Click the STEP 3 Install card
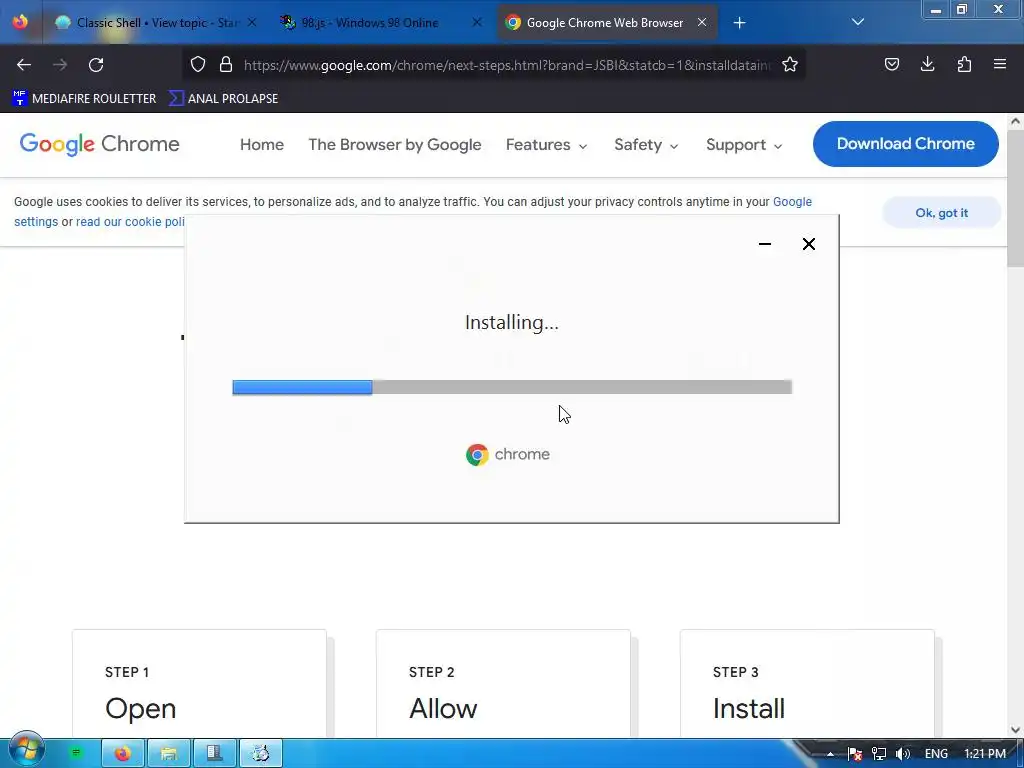Screen dimensions: 1024x768 pyautogui.click(x=807, y=684)
